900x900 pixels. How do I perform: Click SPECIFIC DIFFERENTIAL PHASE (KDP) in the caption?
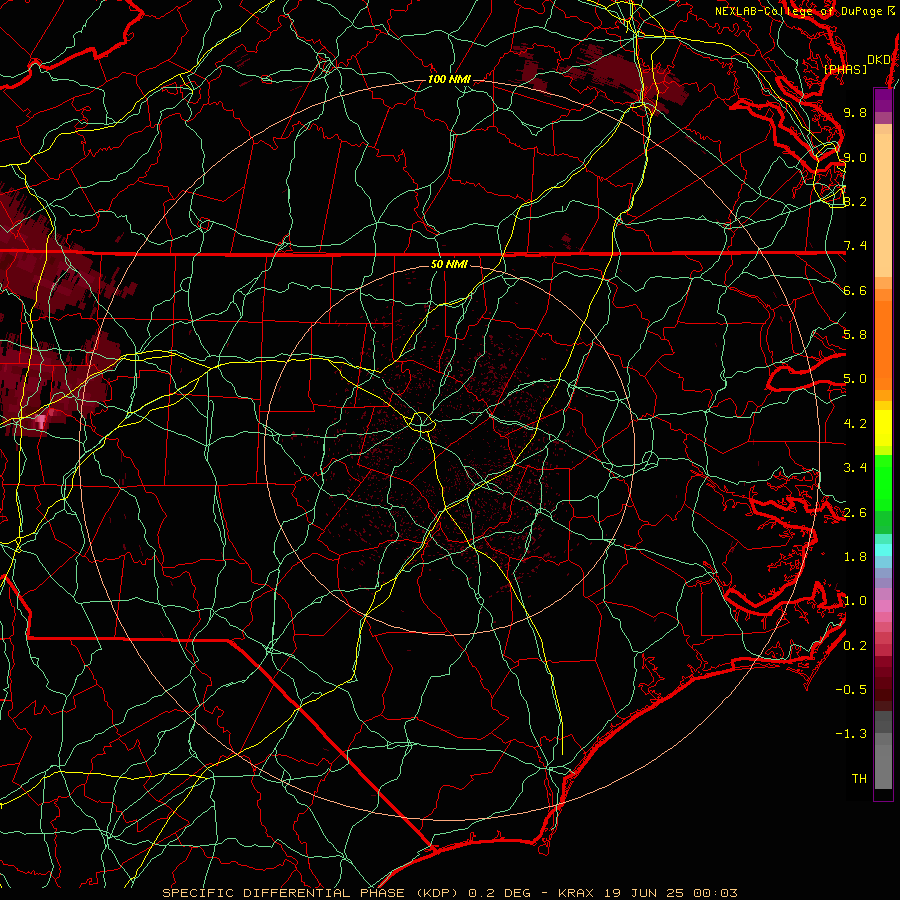tap(311, 893)
